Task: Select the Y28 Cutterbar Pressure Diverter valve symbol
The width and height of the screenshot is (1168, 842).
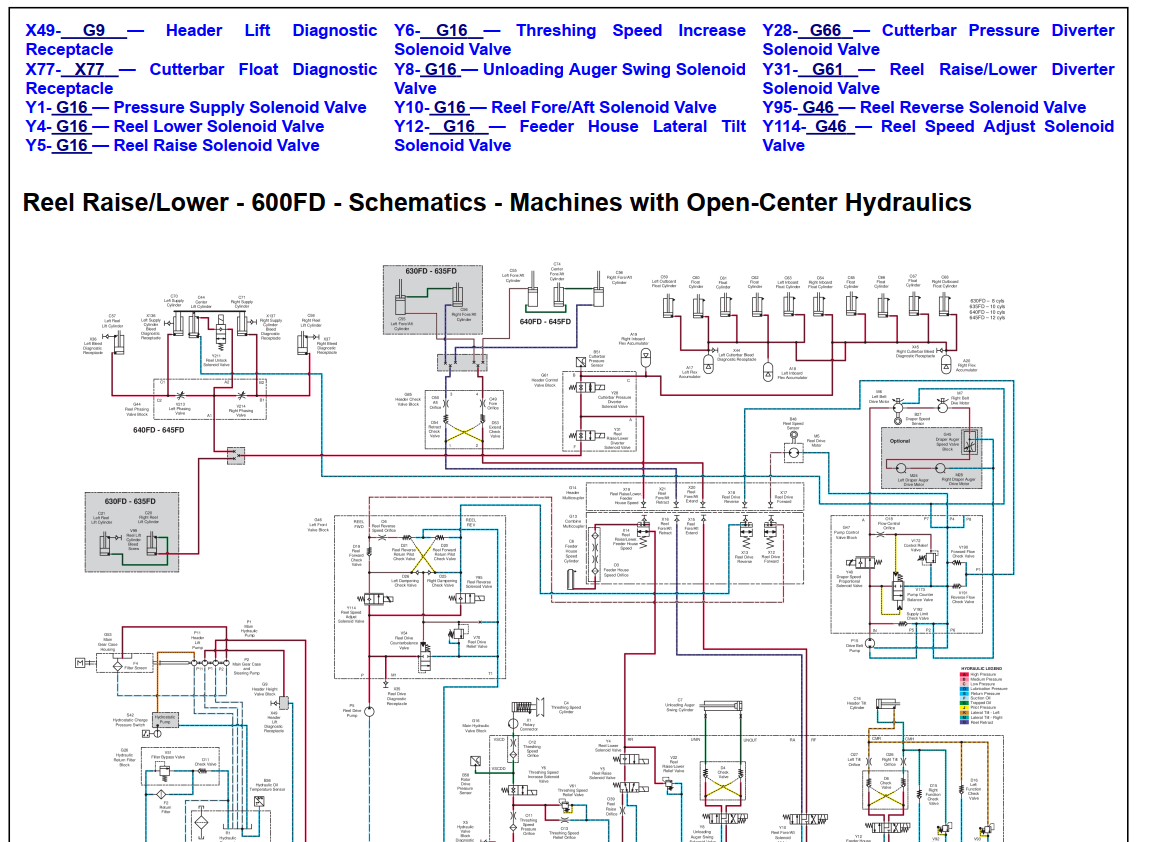Action: click(x=587, y=387)
